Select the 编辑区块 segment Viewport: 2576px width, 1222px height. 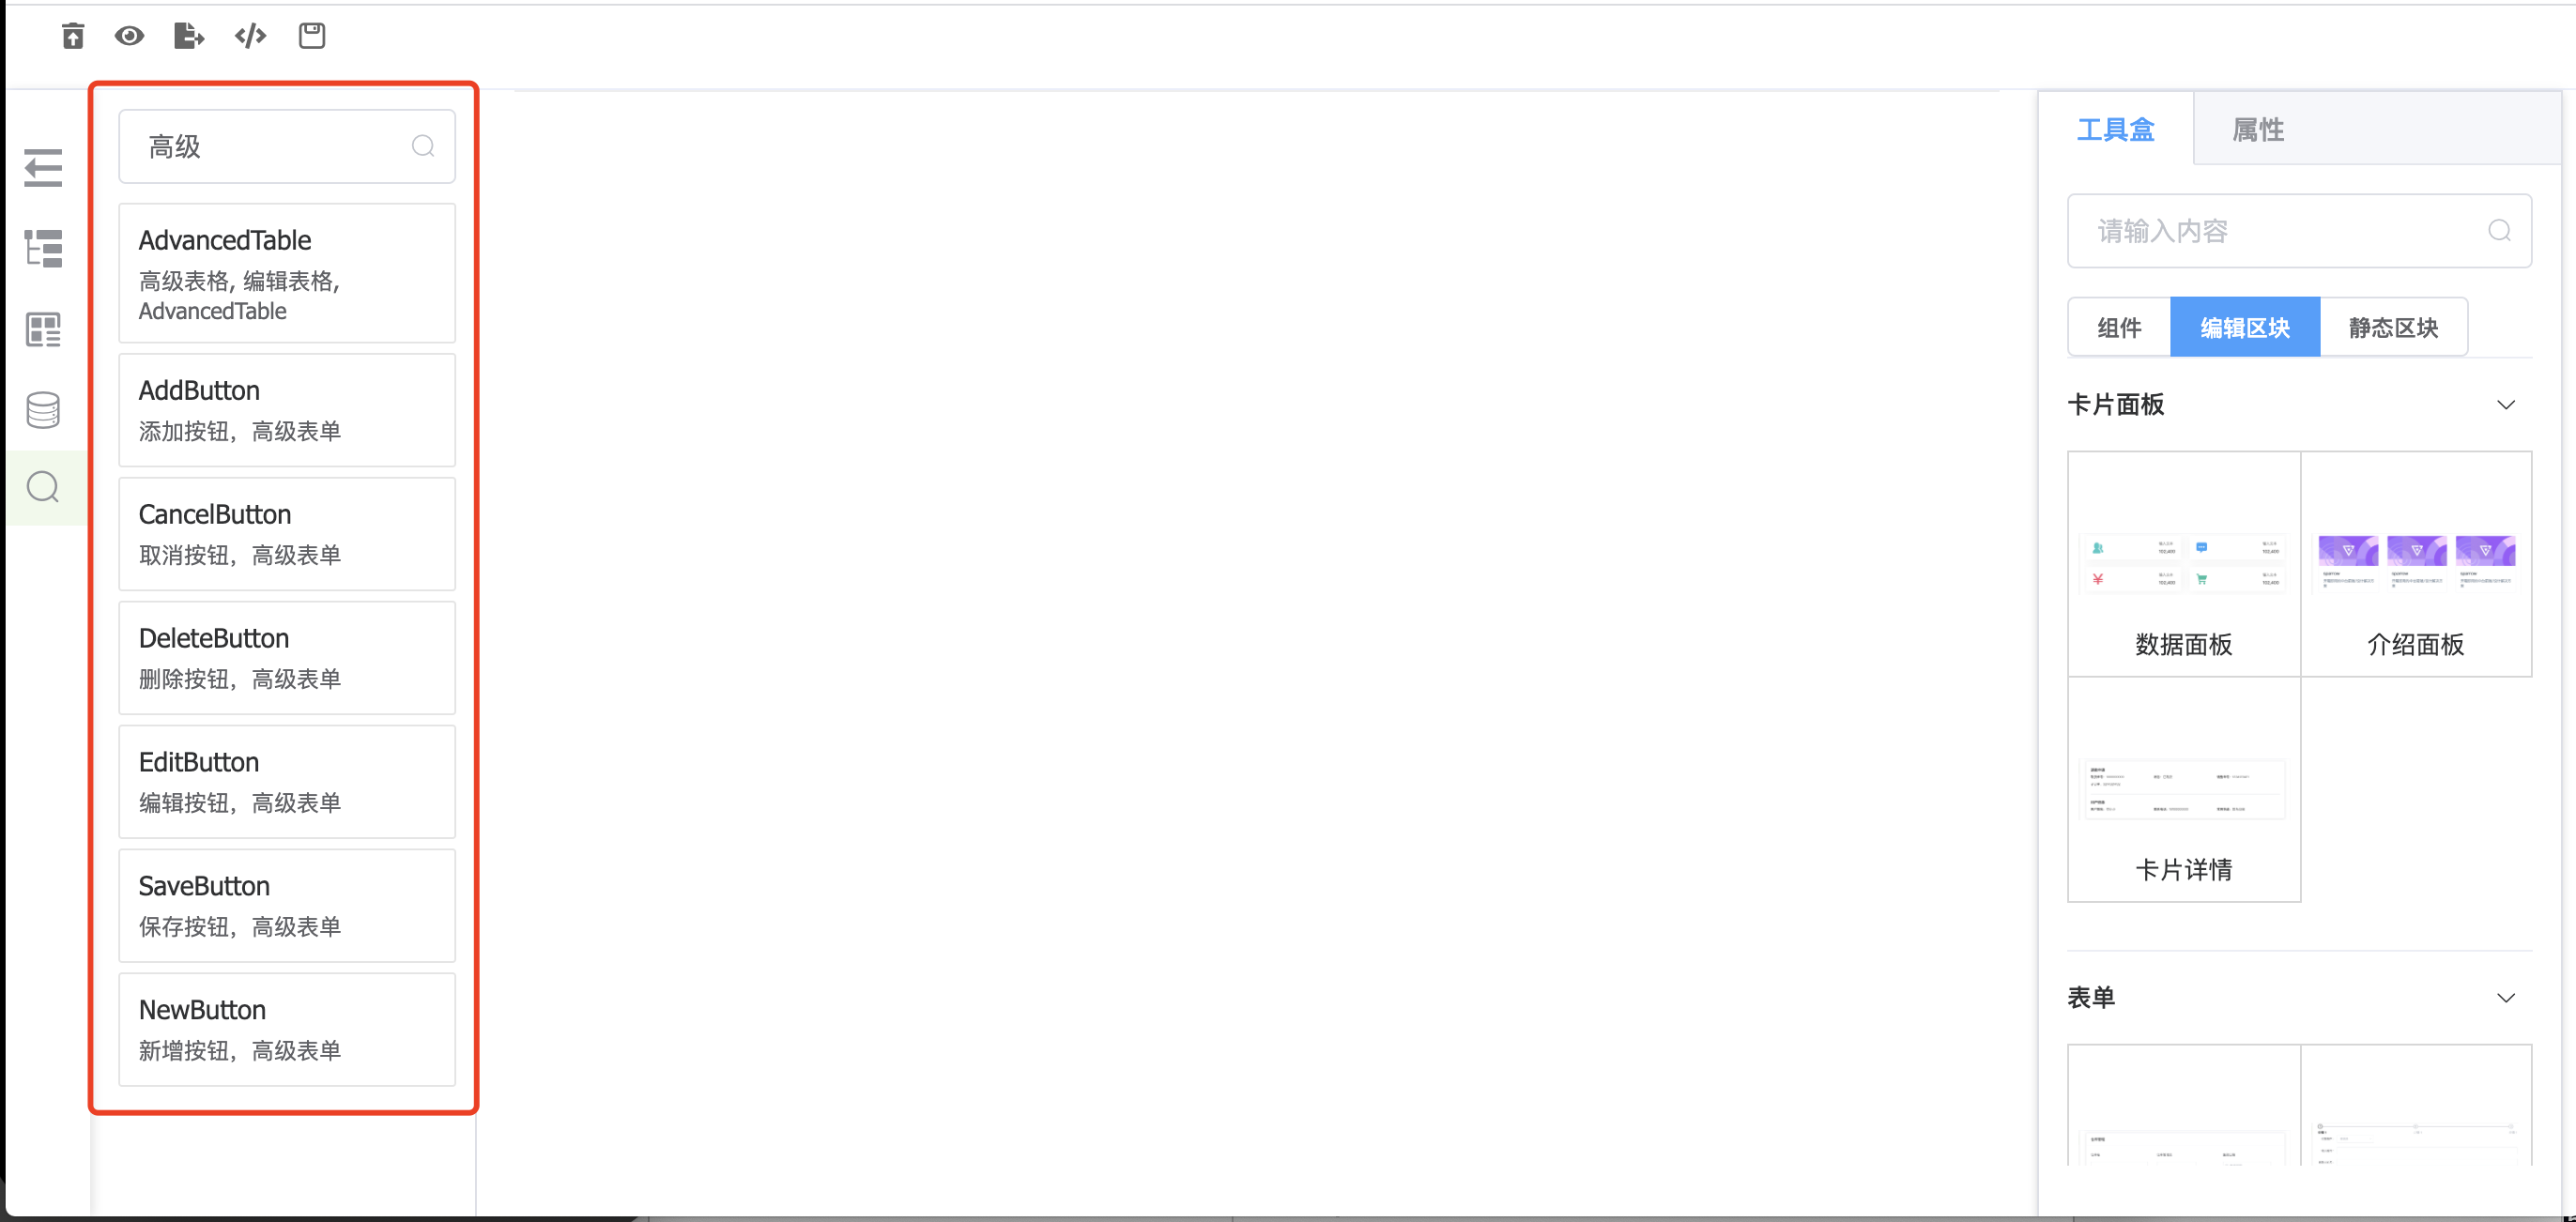pos(2245,327)
